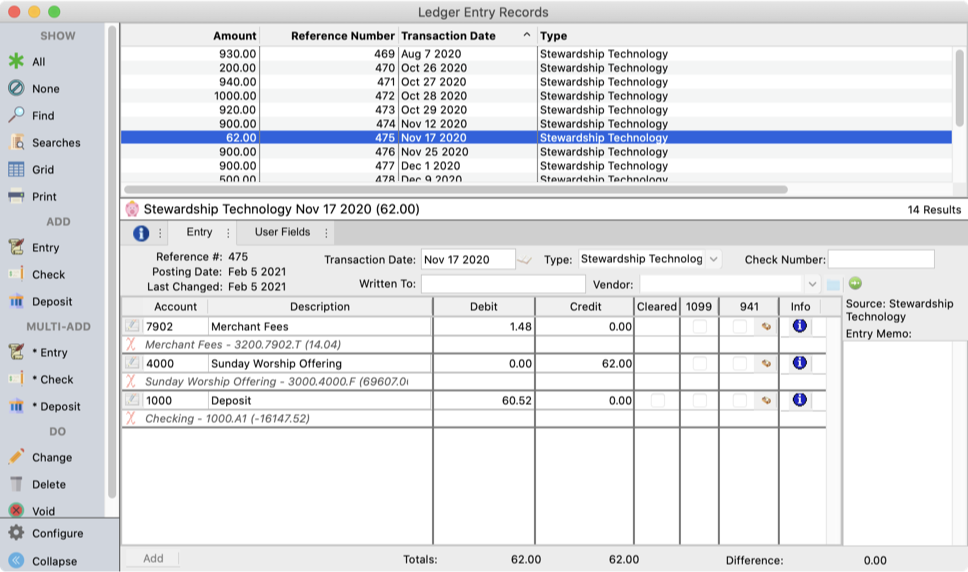The image size is (968, 572).
Task: Select the Nov 25 2020 record row
Action: coord(536,152)
